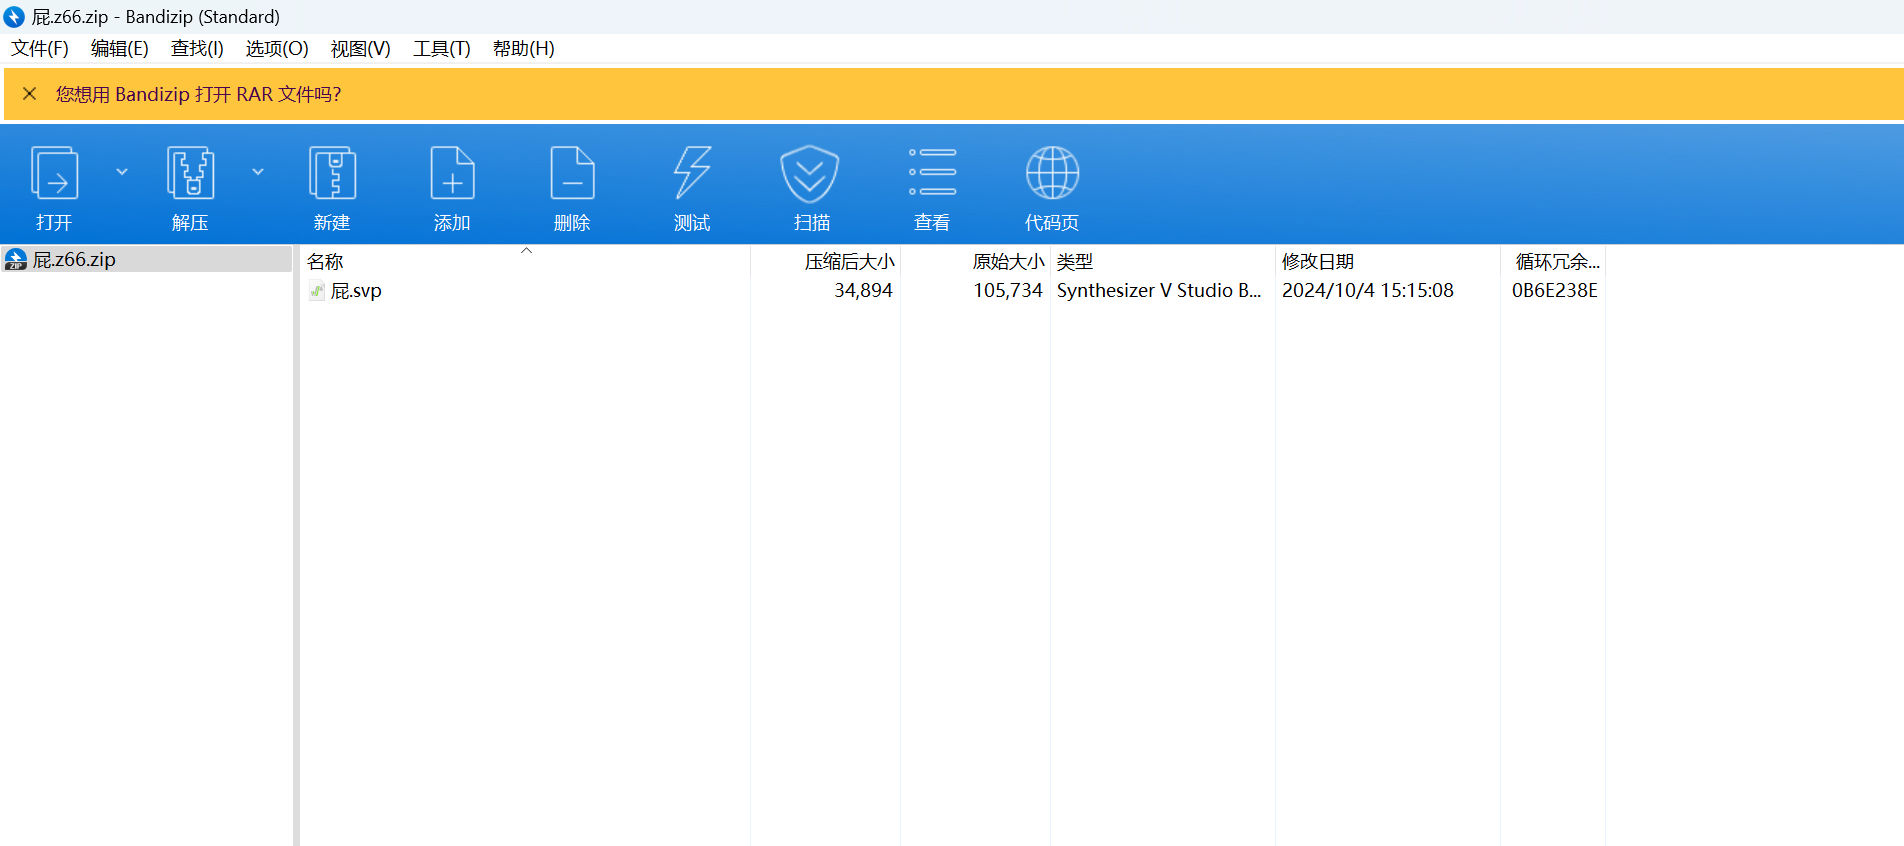Click the 代码页 (Code page) globe icon
1904x846 pixels.
coord(1052,172)
